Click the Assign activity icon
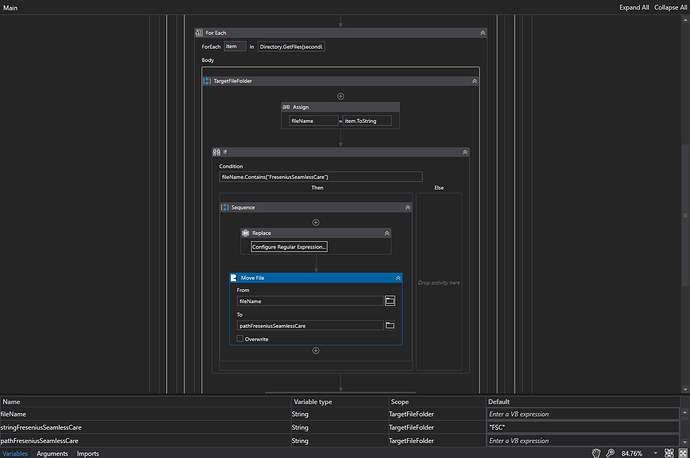This screenshot has height=458, width=690. pyautogui.click(x=286, y=107)
